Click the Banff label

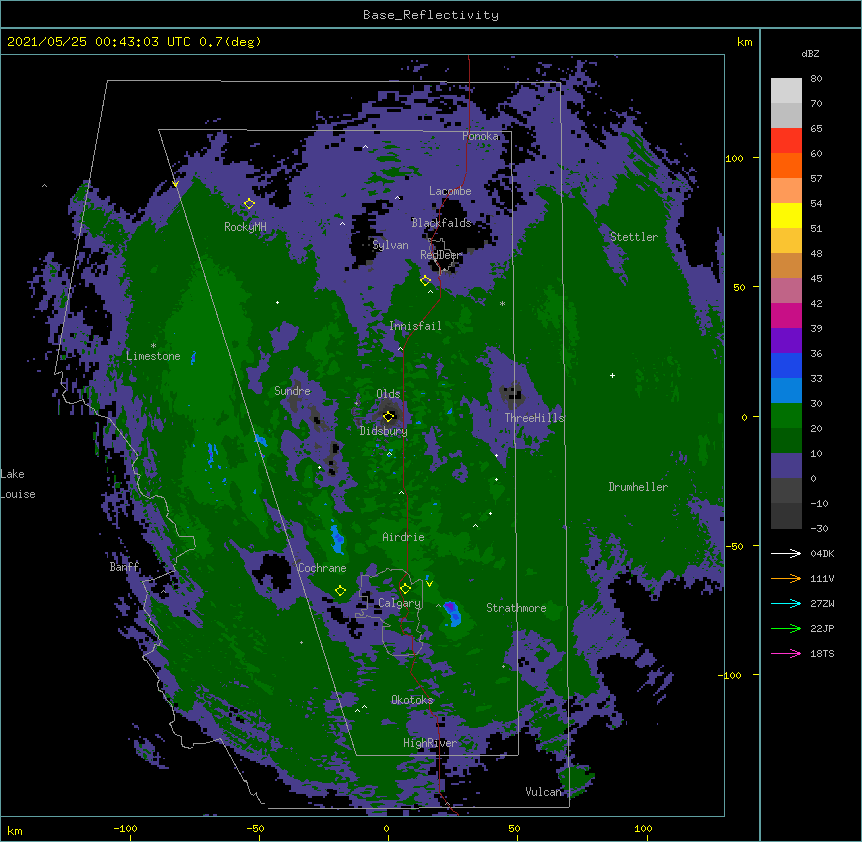coord(124,567)
